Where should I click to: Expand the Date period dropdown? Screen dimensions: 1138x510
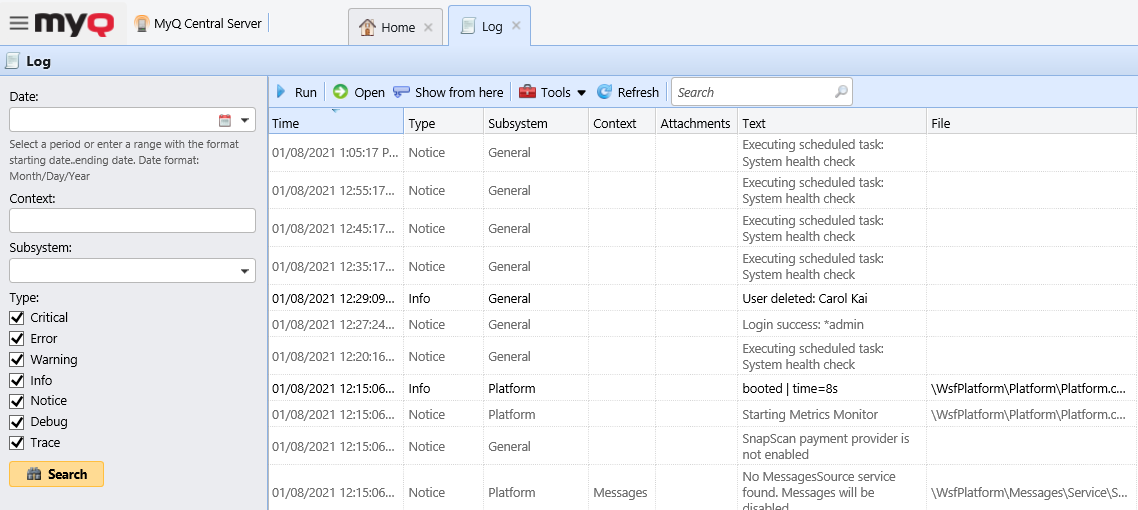point(245,120)
